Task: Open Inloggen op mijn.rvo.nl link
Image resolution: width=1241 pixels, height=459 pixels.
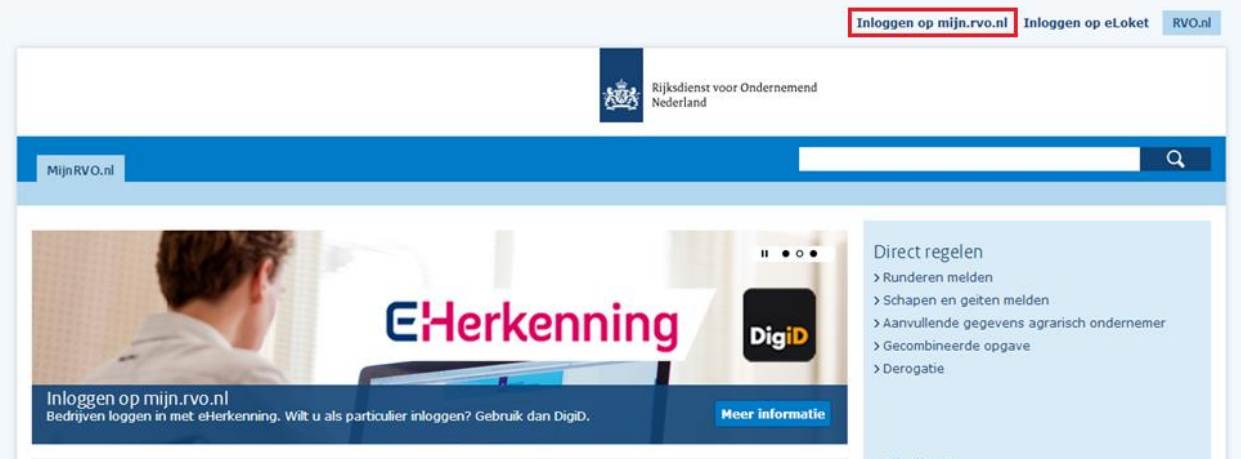Action: (932, 23)
